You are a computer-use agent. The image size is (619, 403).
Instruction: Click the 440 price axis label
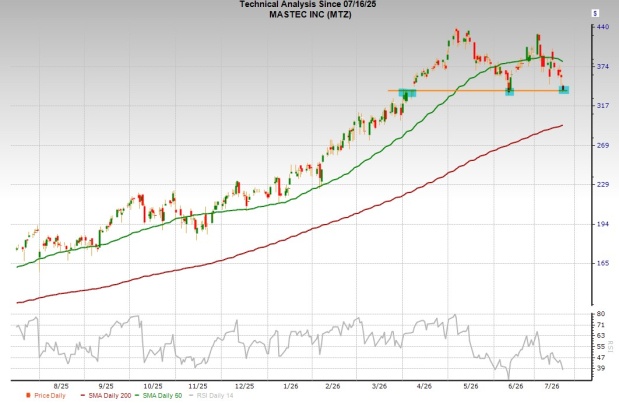pyautogui.click(x=603, y=26)
